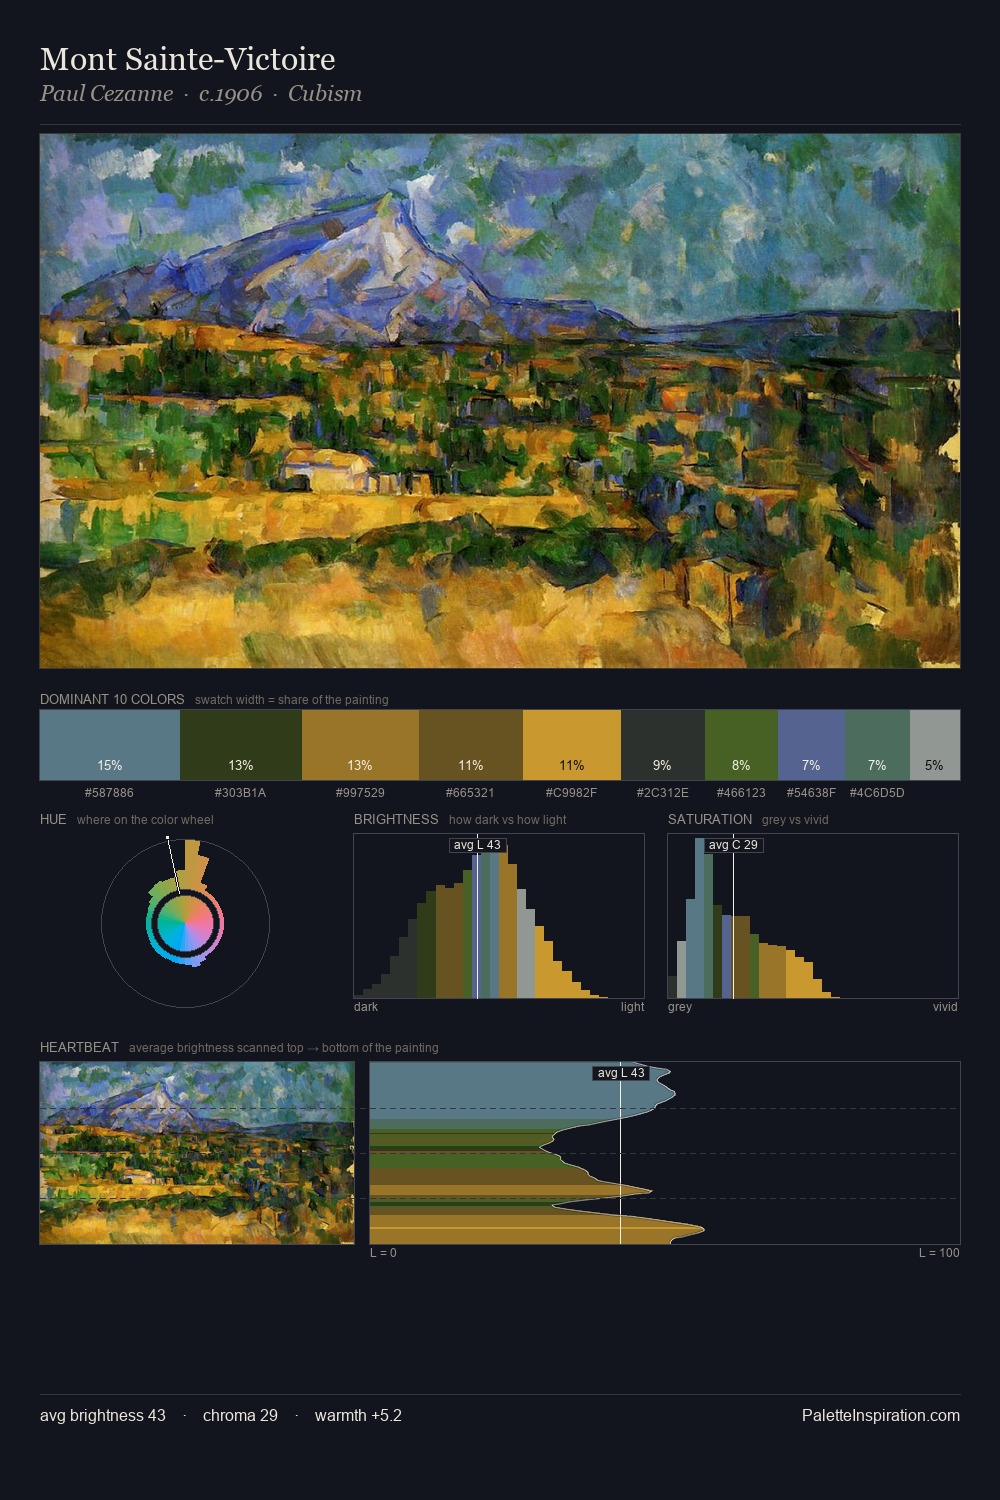Click the "avg C 29" marker in the Saturation histogram
Screen dimensions: 1000x1500
(x=733, y=845)
